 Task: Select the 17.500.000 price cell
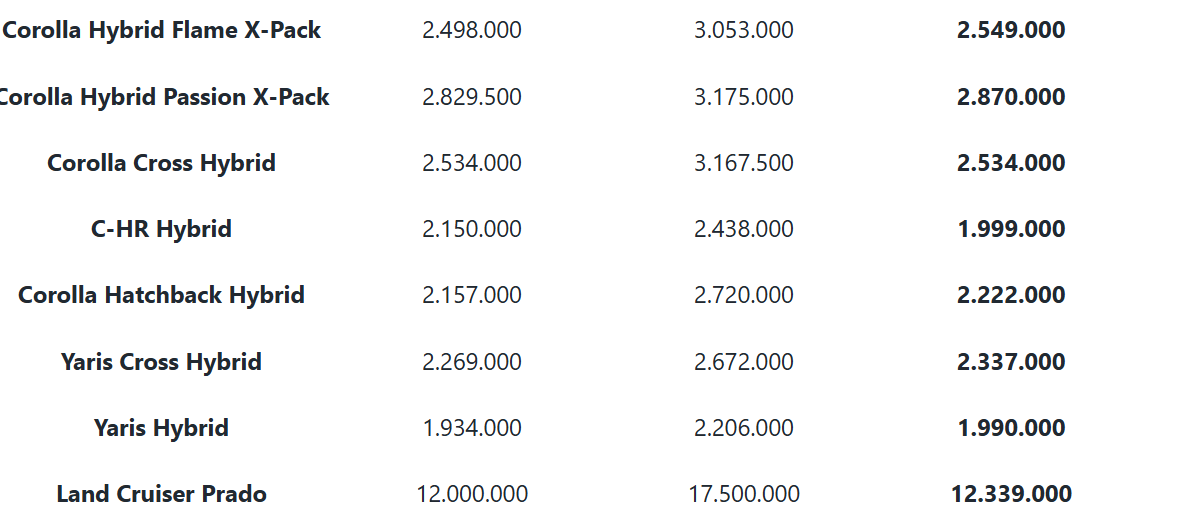744,494
